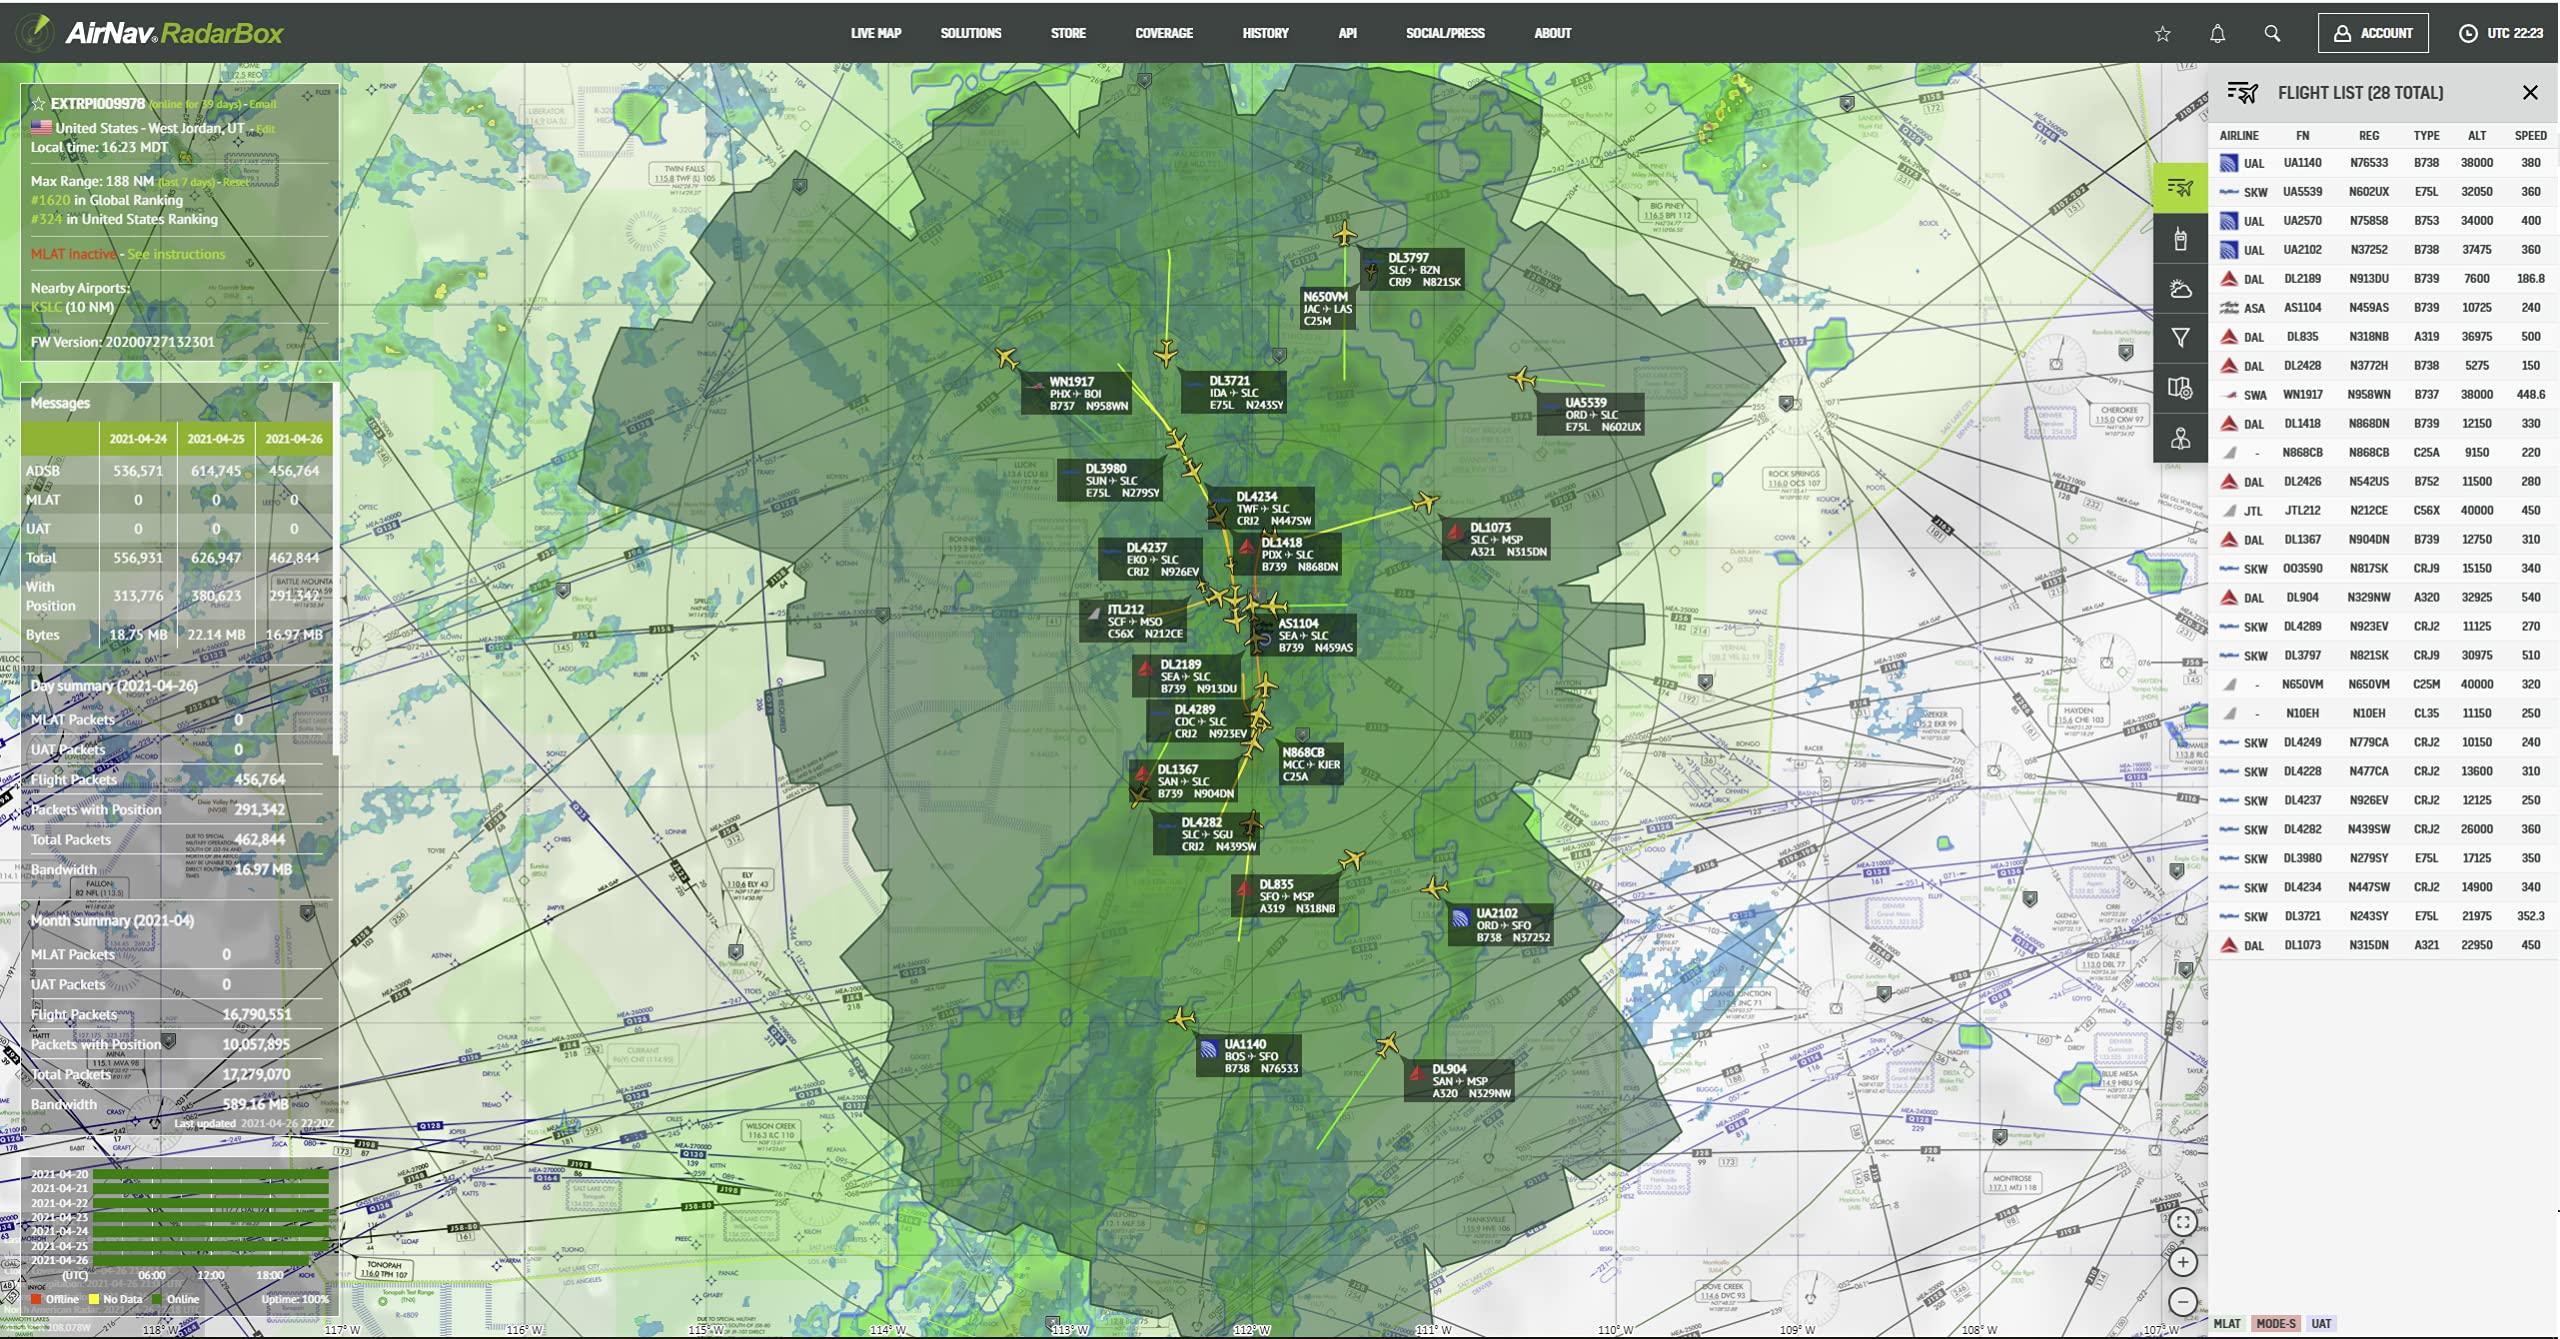The height and width of the screenshot is (1339, 2560).
Task: Enter fullscreen map mode
Action: (2183, 1222)
